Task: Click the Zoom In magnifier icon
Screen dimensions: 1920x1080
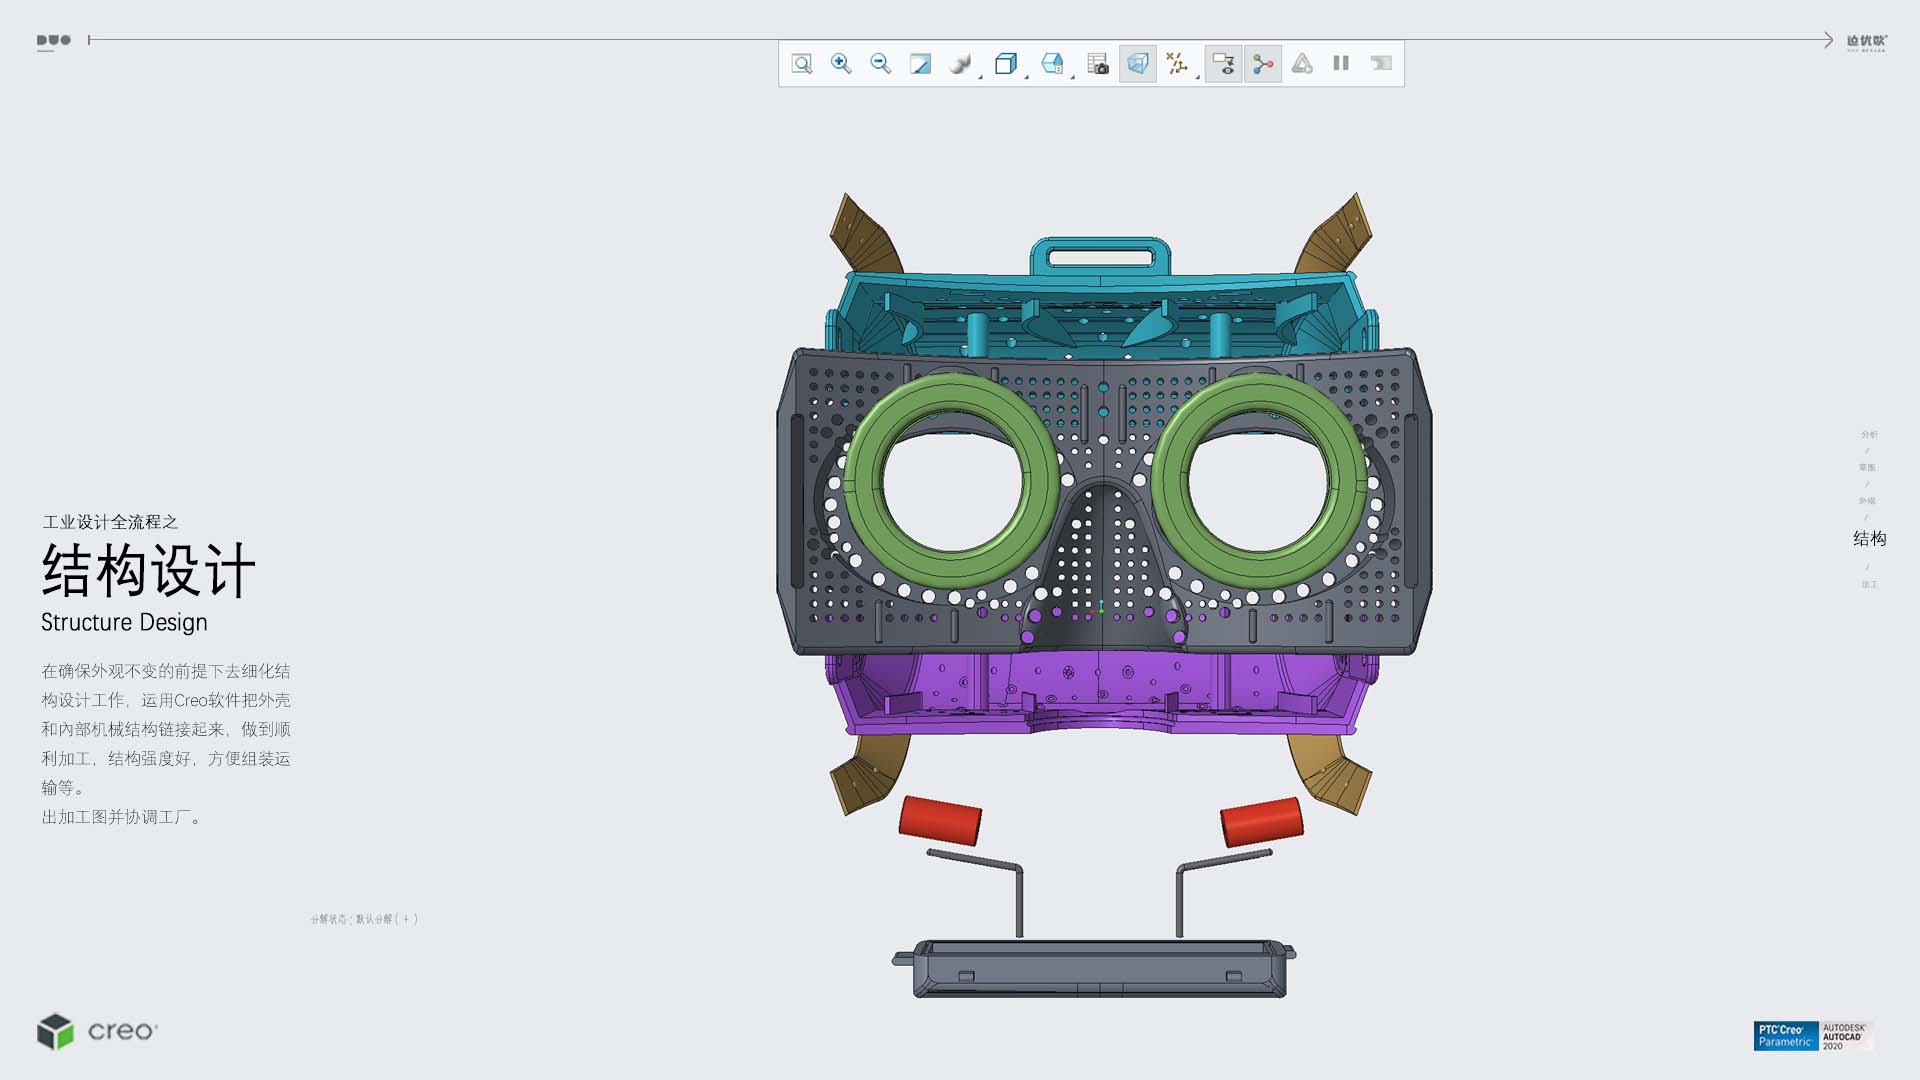Action: [x=841, y=64]
